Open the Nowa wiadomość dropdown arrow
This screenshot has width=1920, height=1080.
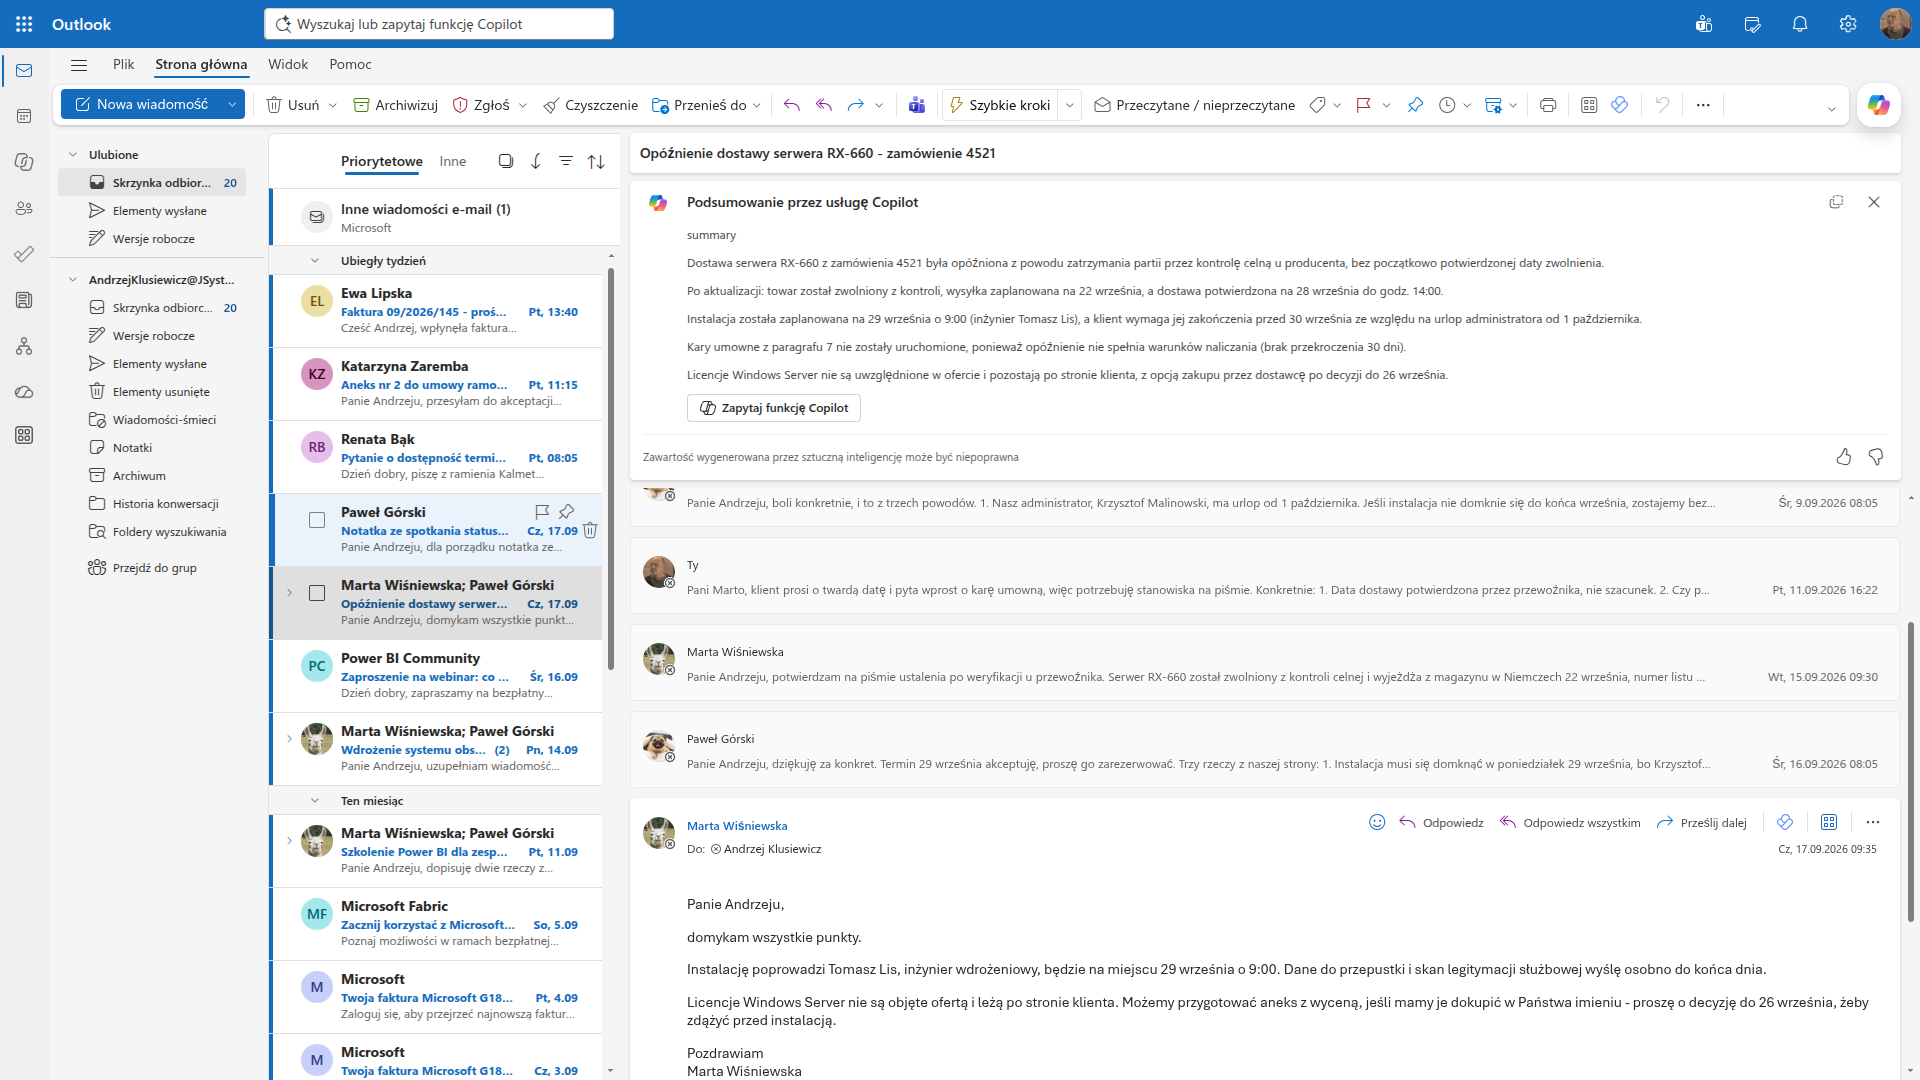(x=232, y=104)
